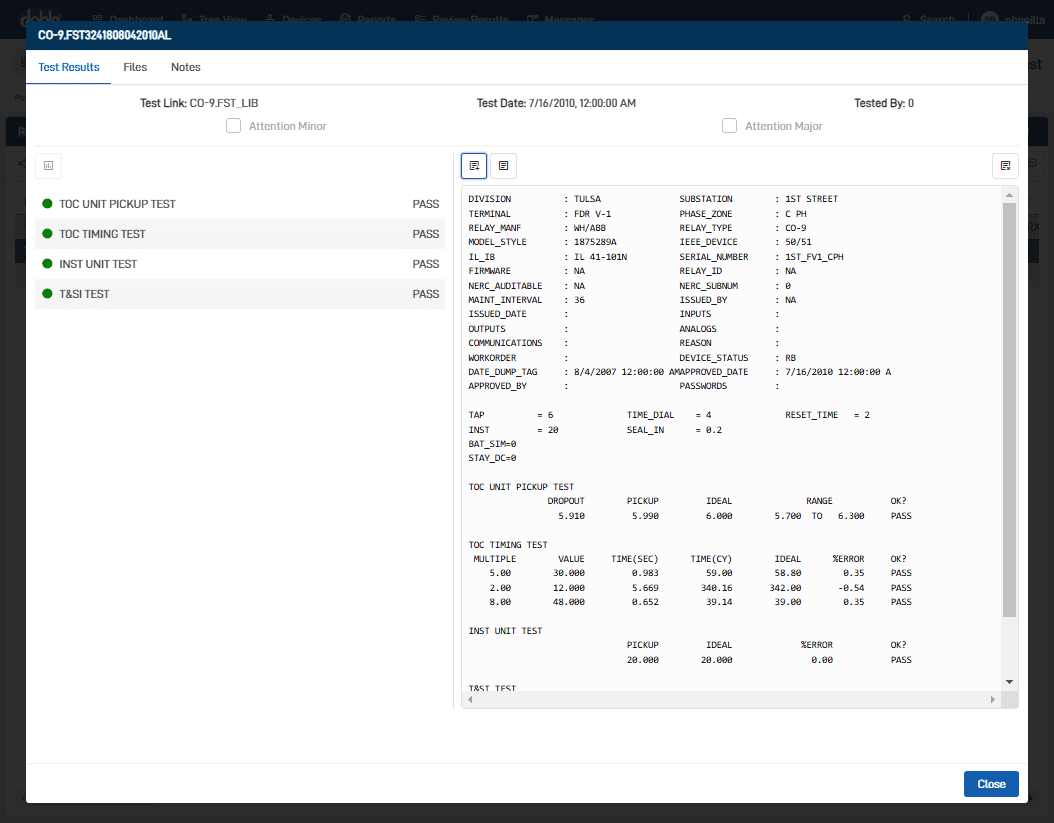Image resolution: width=1054 pixels, height=823 pixels.
Task: Click the vertical scrollbar thumb in report
Action: (x=1009, y=410)
